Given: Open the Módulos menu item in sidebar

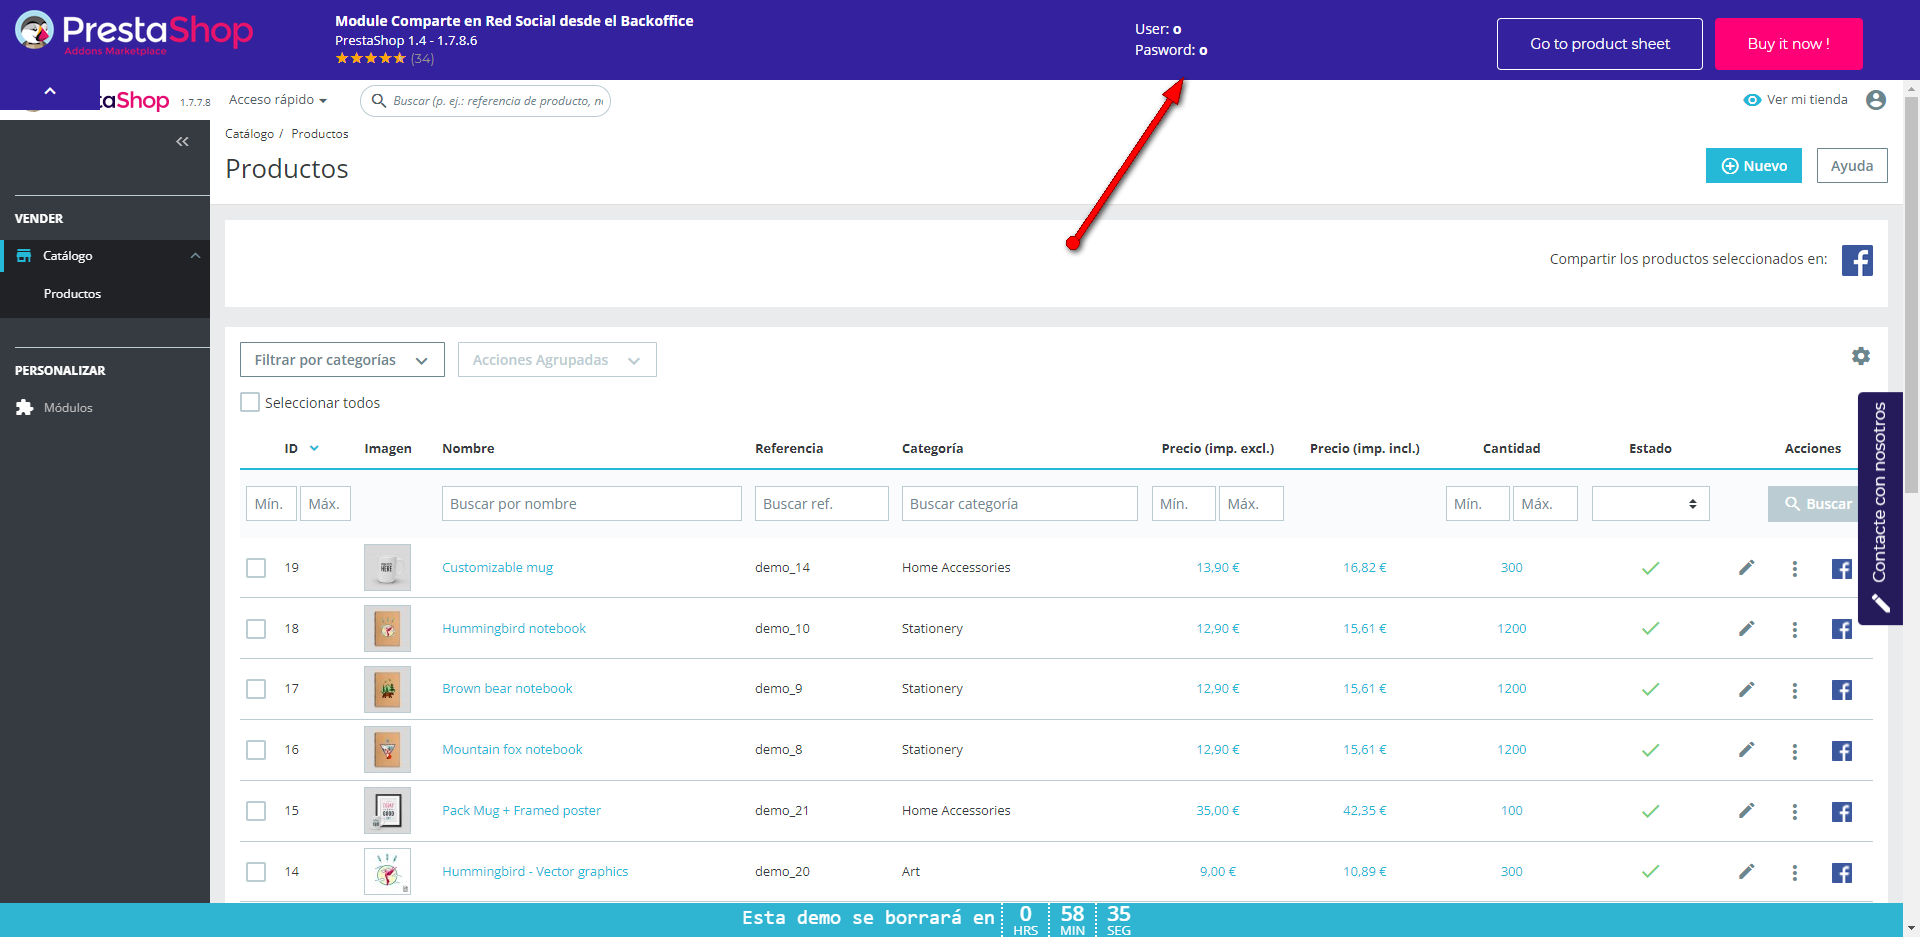Looking at the screenshot, I should 68,408.
